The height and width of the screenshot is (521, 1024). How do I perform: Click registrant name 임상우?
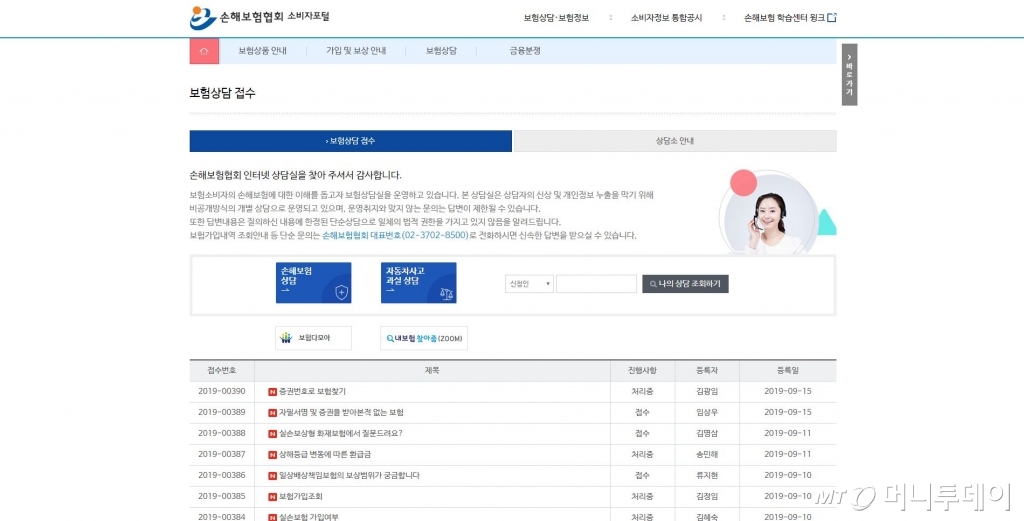click(707, 413)
